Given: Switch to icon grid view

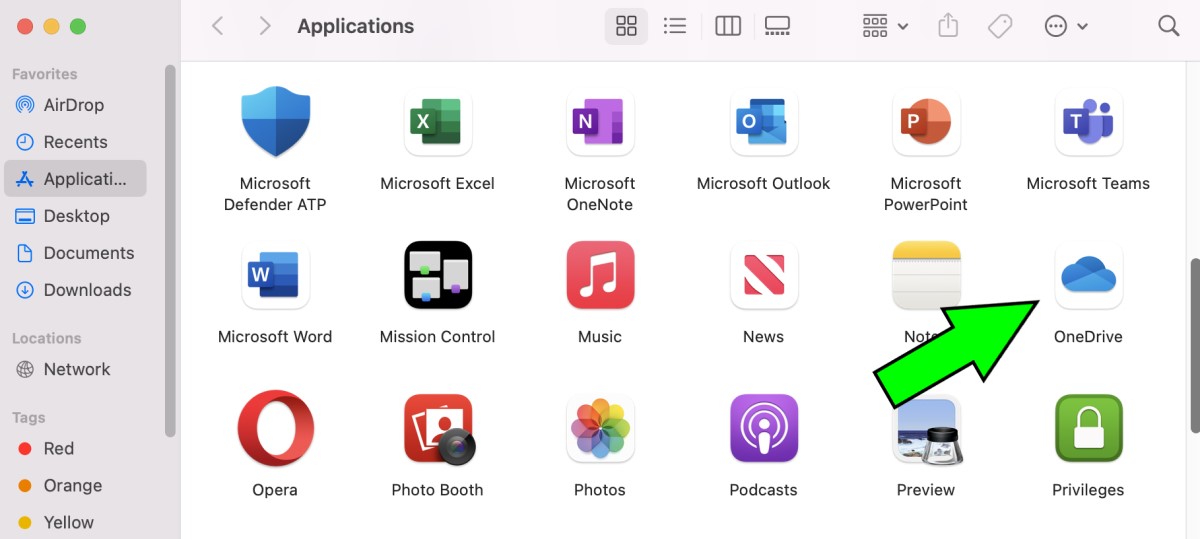Looking at the screenshot, I should pos(626,26).
